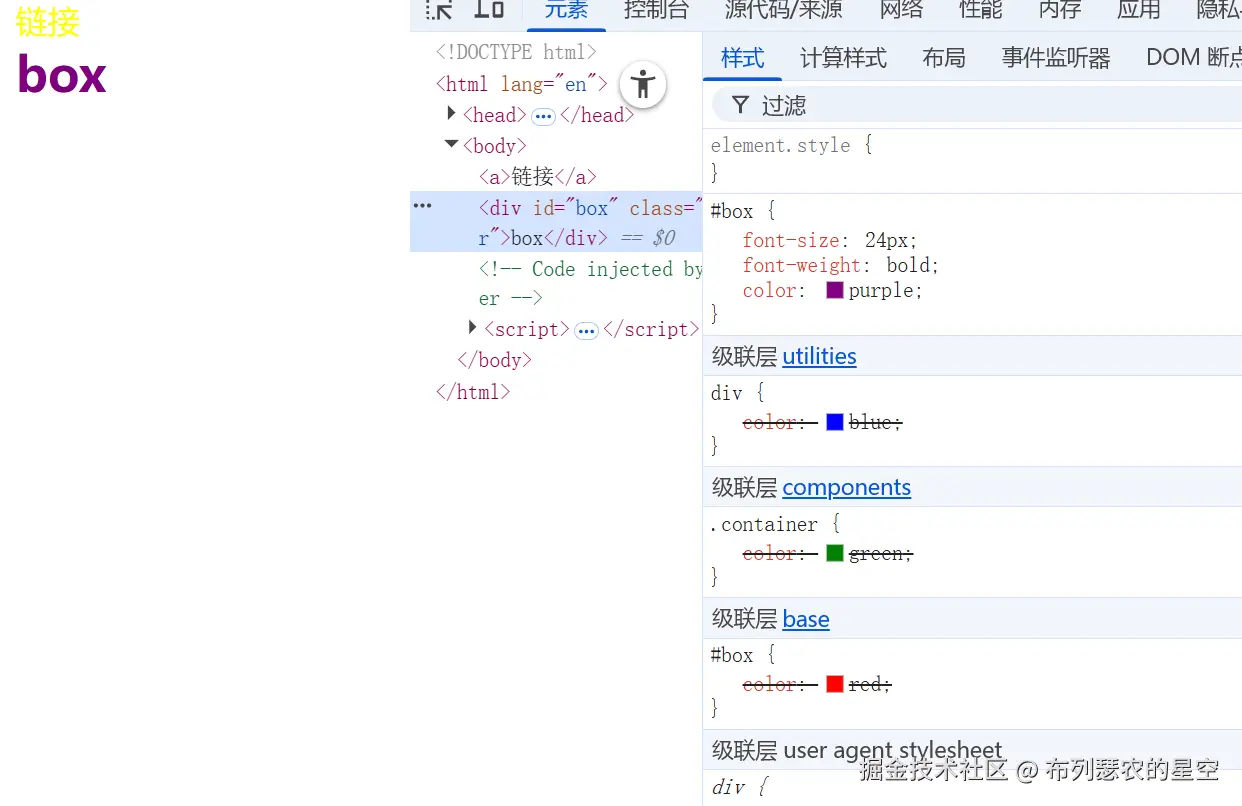Open the base cascade layer link
This screenshot has height=806, width=1242.
tap(806, 619)
